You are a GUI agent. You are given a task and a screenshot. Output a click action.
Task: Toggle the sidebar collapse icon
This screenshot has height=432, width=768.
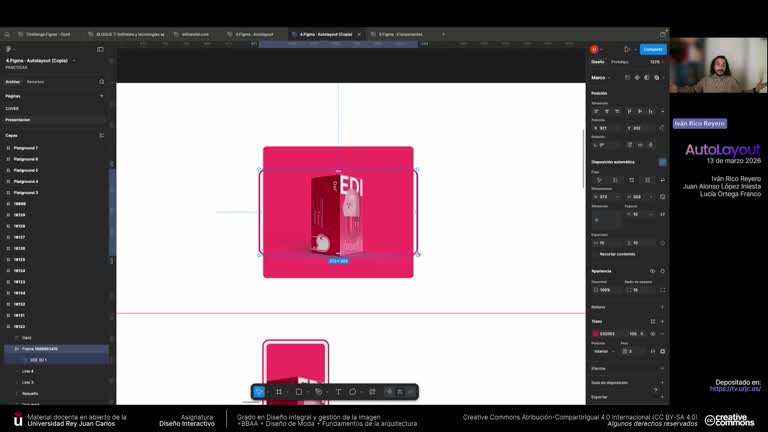point(100,49)
